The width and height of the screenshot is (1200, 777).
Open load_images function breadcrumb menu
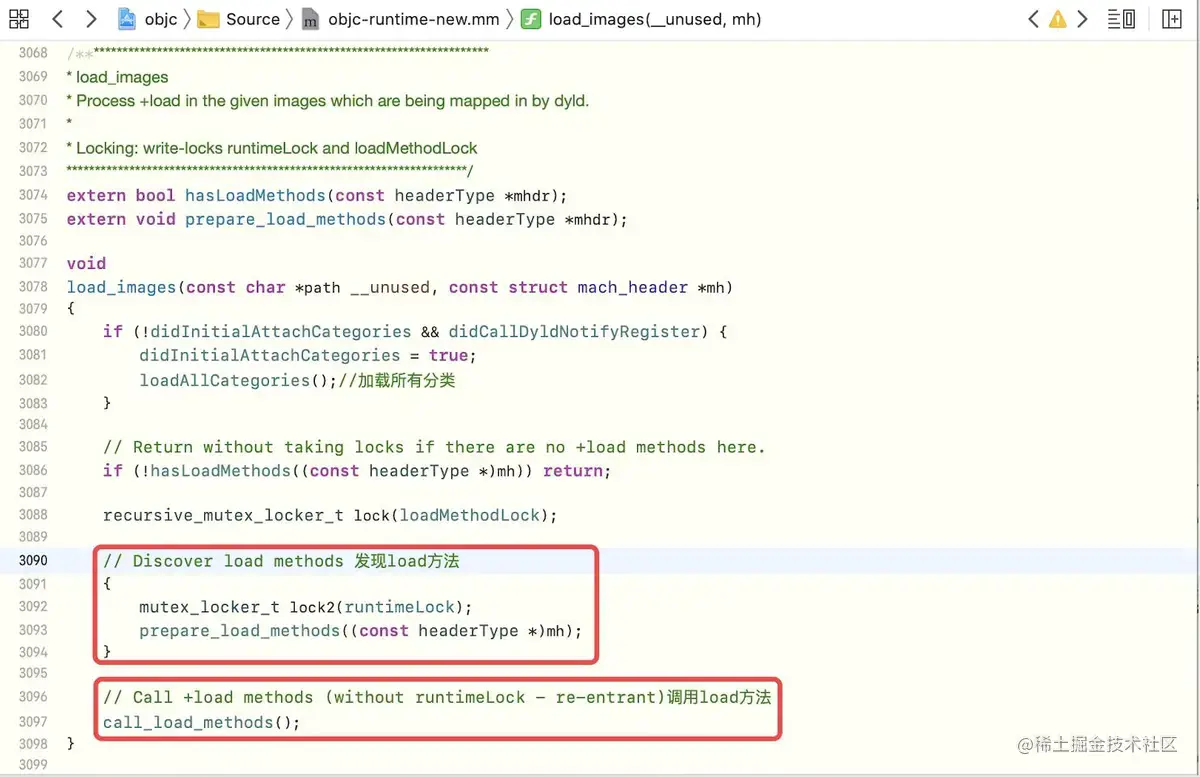pos(640,19)
